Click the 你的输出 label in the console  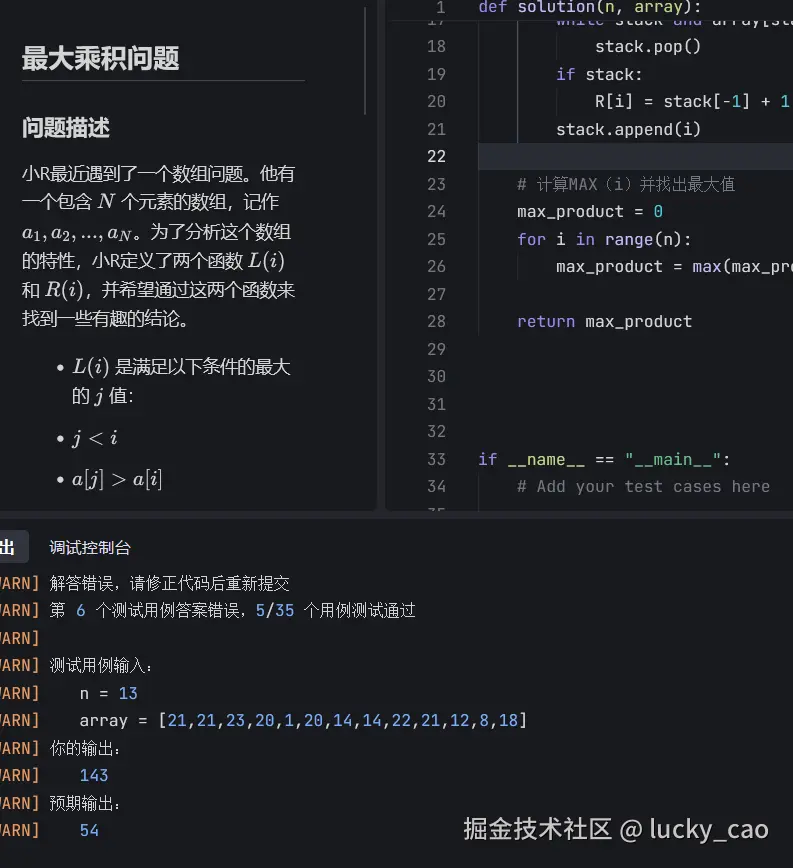click(x=85, y=748)
